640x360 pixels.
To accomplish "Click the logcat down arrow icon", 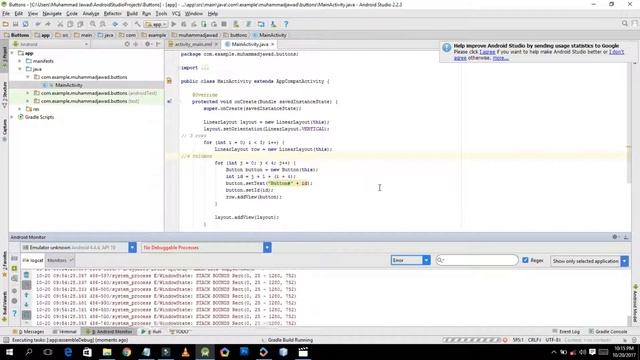I will point(26,304).
